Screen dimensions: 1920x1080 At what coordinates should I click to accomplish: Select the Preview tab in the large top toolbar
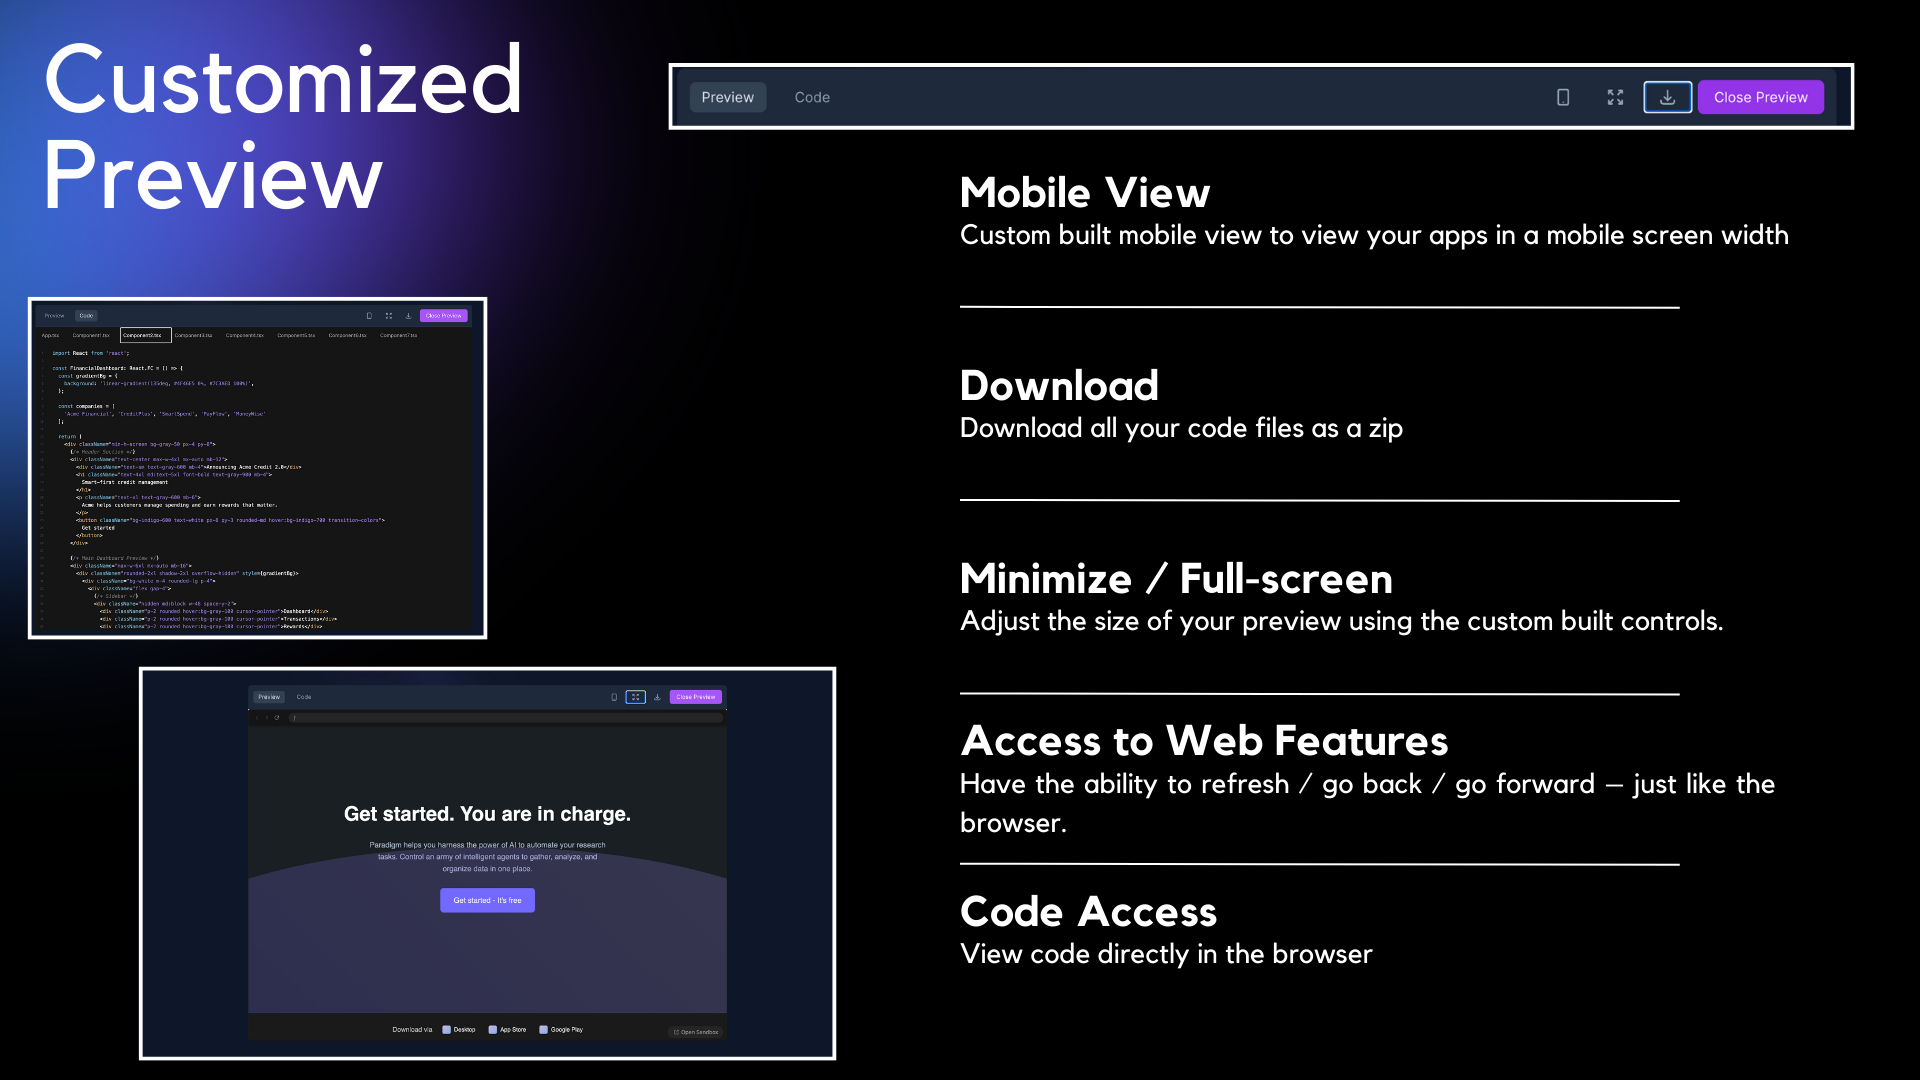click(x=727, y=97)
